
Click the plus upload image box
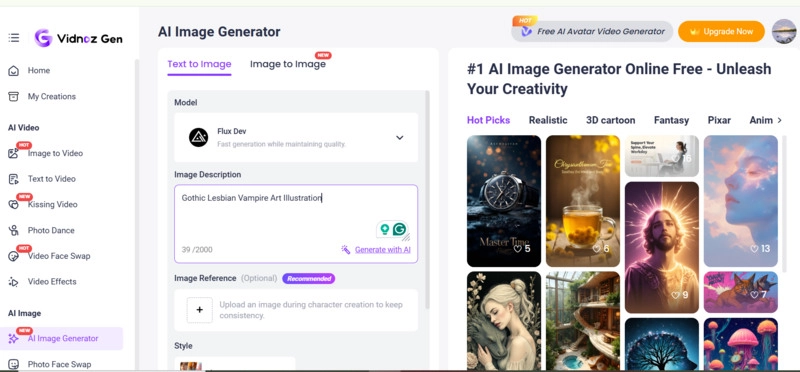click(199, 310)
